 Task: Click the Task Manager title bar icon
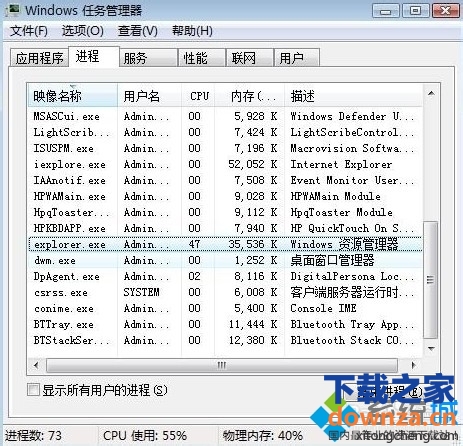13,9
